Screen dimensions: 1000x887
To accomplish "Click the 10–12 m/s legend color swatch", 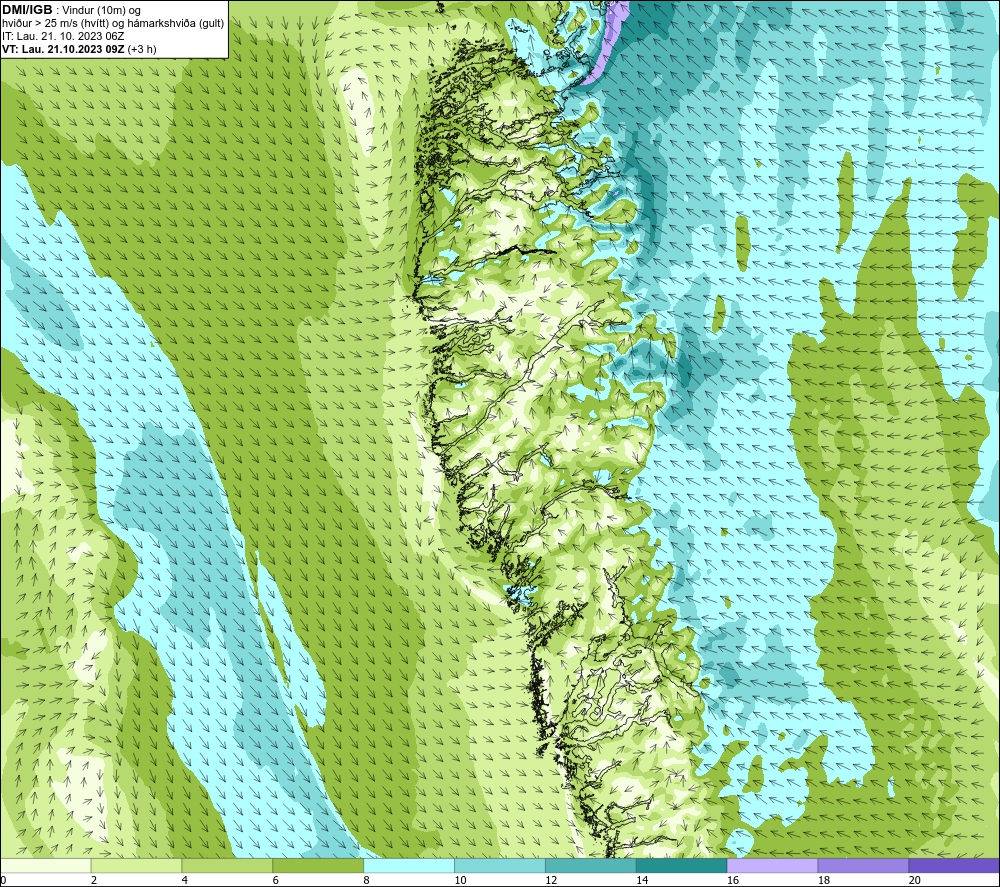I will click(500, 865).
